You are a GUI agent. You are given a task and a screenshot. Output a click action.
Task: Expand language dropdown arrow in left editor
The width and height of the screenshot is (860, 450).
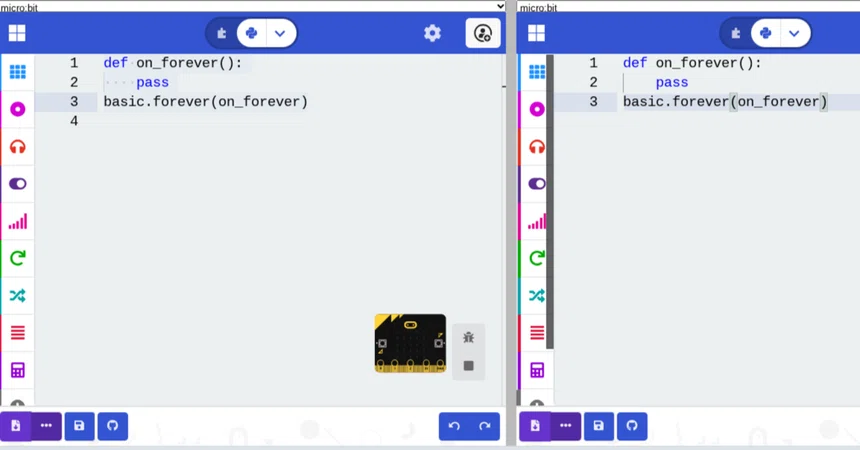[x=280, y=33]
